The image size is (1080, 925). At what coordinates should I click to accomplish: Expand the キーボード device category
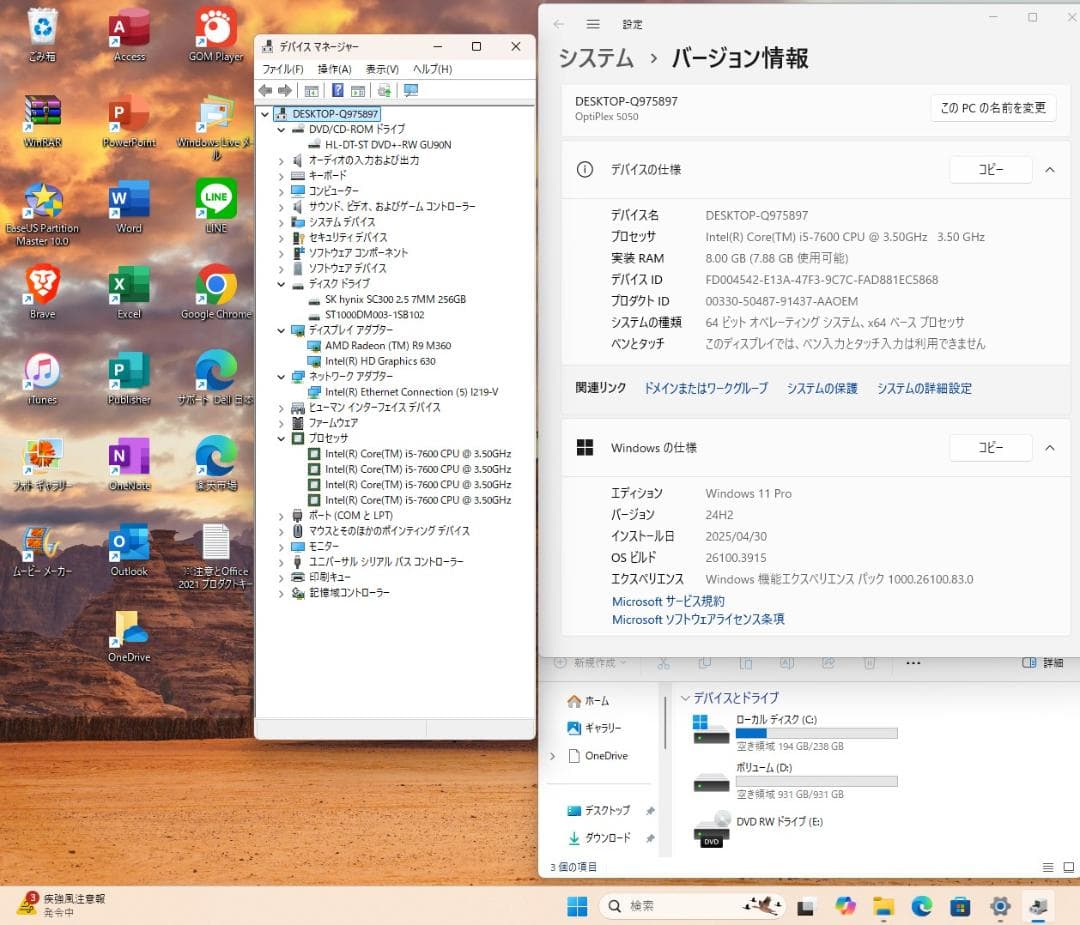pyautogui.click(x=280, y=175)
